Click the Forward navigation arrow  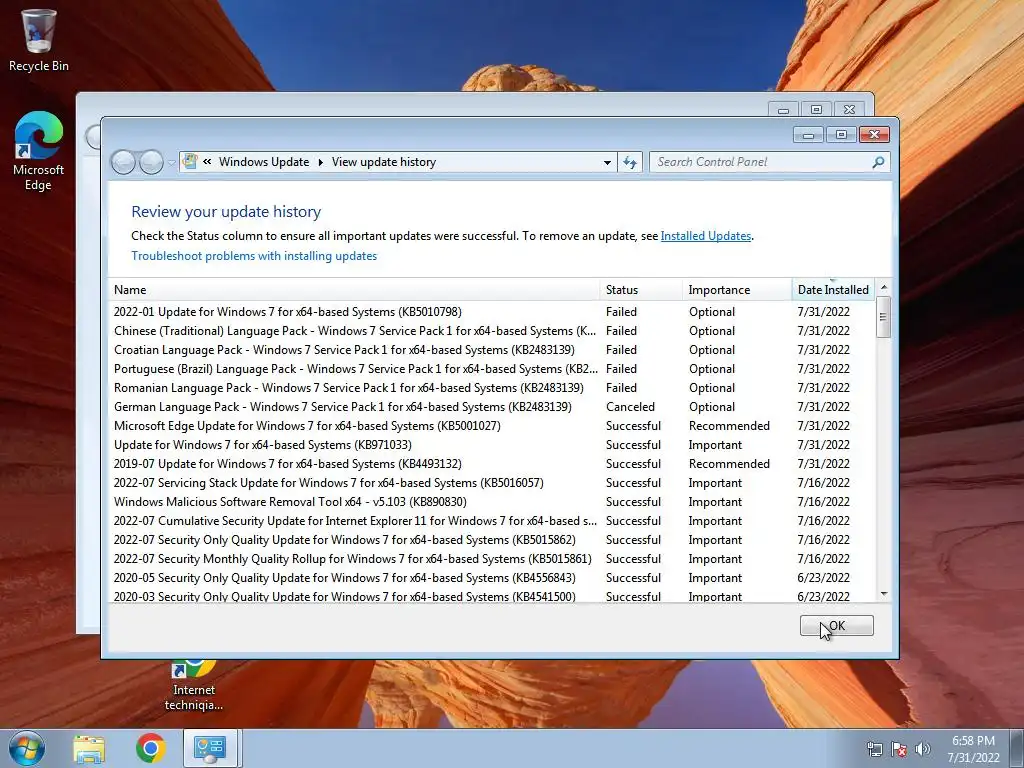pyautogui.click(x=151, y=162)
